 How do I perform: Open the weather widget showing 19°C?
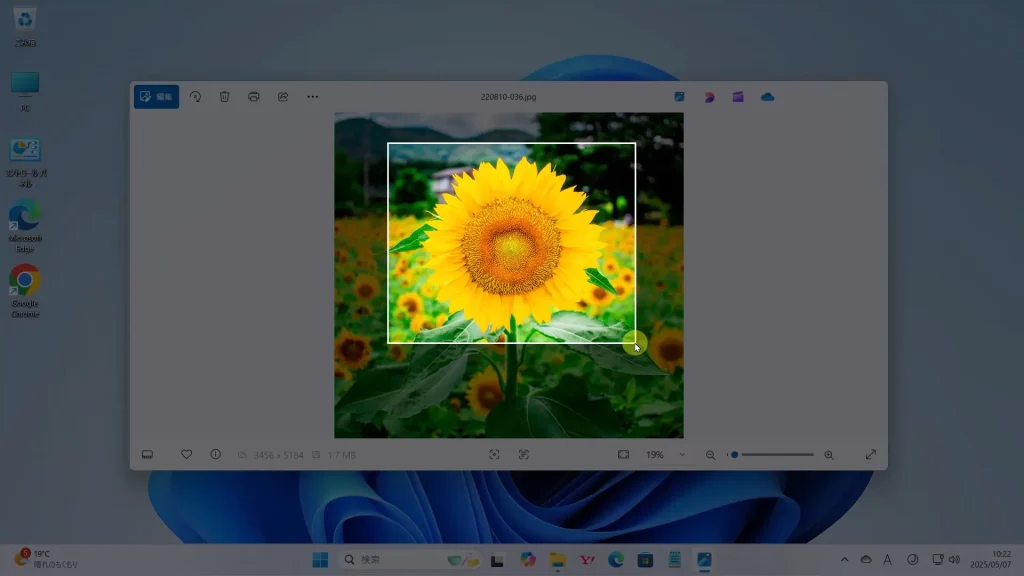[47, 559]
